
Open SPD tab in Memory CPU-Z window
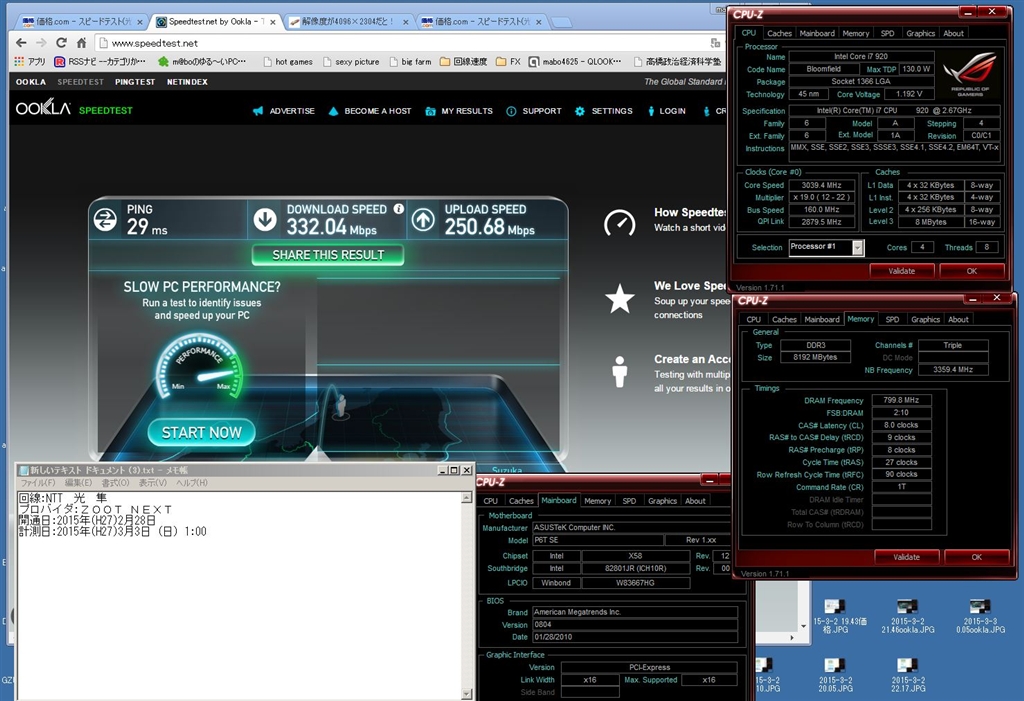tap(892, 319)
